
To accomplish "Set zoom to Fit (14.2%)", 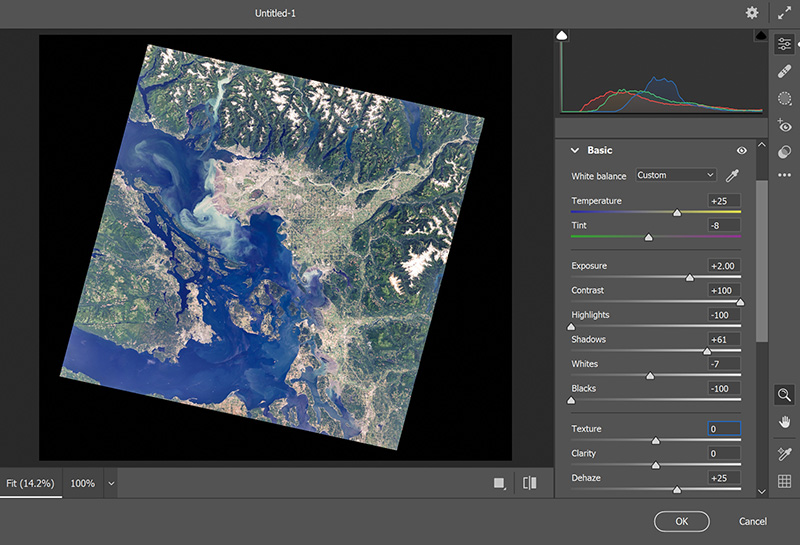I will (x=29, y=483).
